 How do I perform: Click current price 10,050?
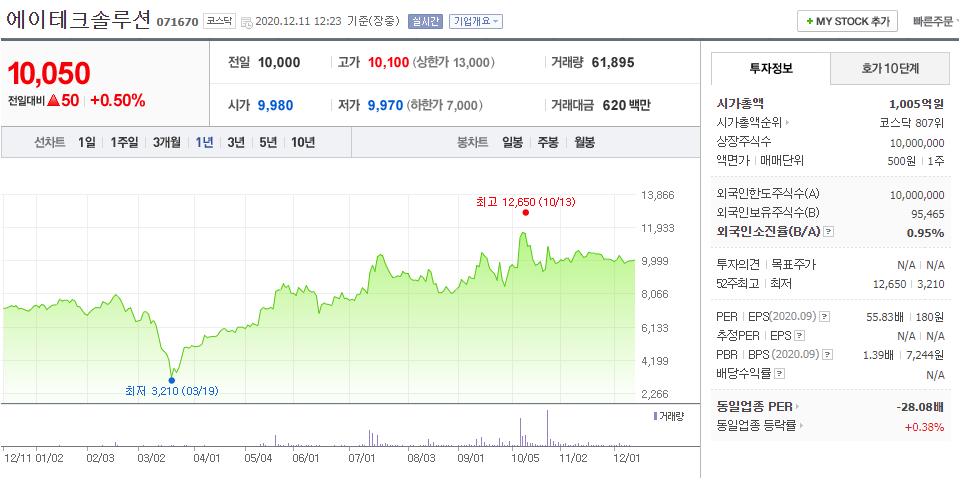click(x=49, y=74)
